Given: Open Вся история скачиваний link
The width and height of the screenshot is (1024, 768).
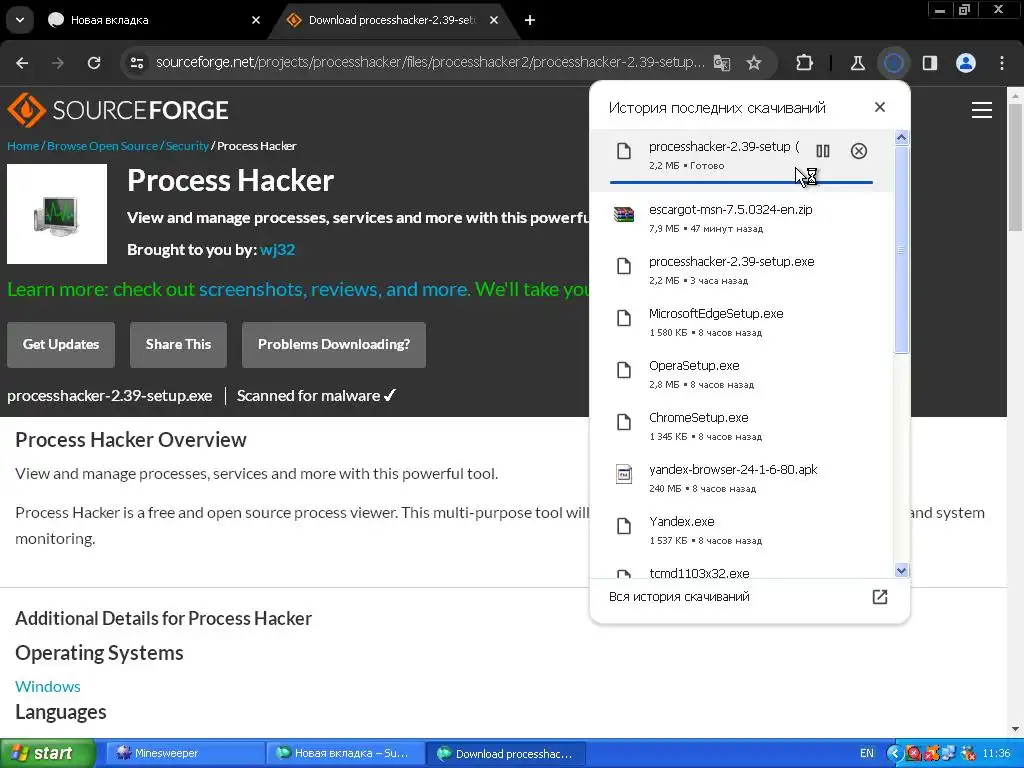Looking at the screenshot, I should [679, 596].
